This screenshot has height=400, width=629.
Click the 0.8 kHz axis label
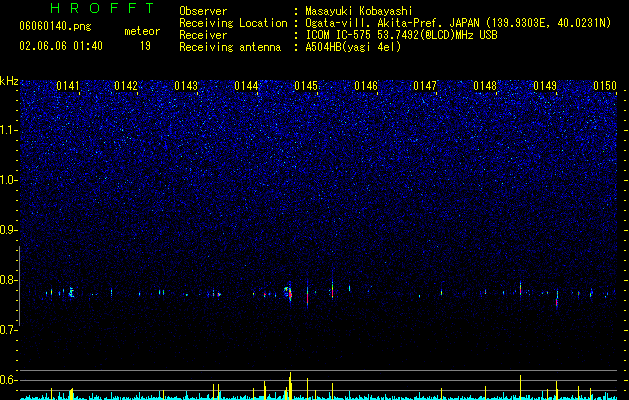pyautogui.click(x=9, y=280)
